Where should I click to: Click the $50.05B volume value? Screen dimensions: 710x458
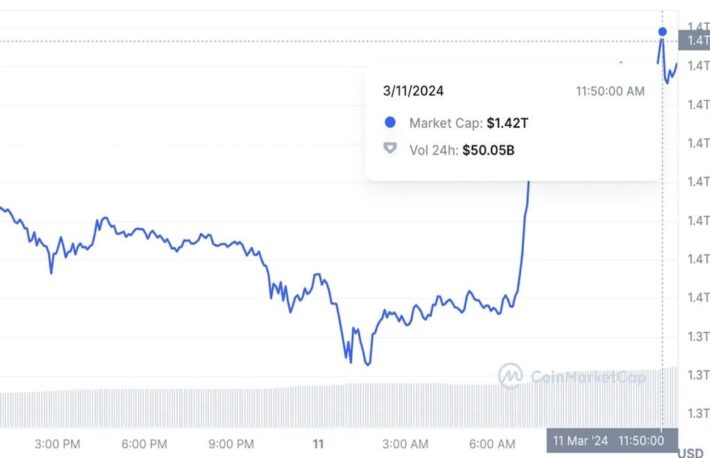(489, 150)
